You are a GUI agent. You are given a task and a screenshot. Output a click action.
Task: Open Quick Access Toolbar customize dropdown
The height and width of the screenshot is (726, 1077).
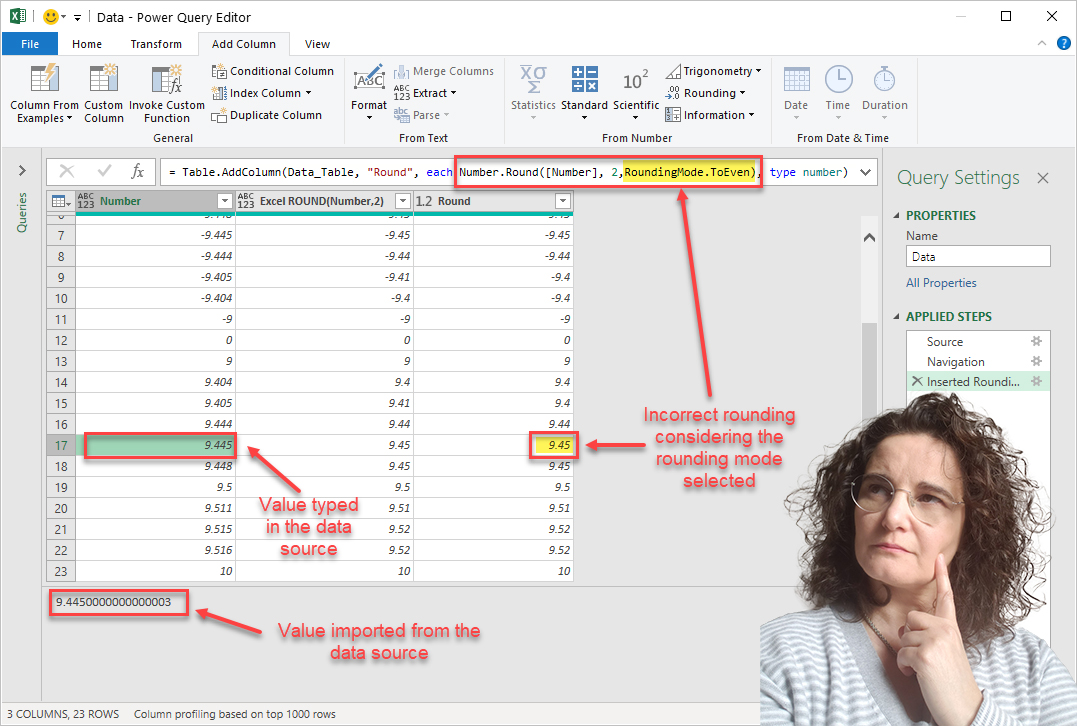(78, 17)
